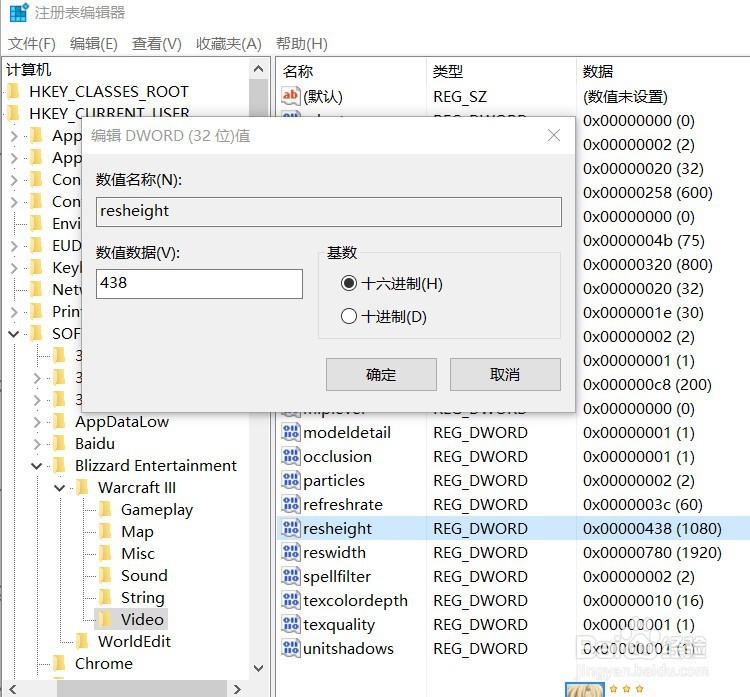Image resolution: width=750 pixels, height=697 pixels.
Task: Click the value 0x000000c8 (200)
Action: tap(647, 385)
